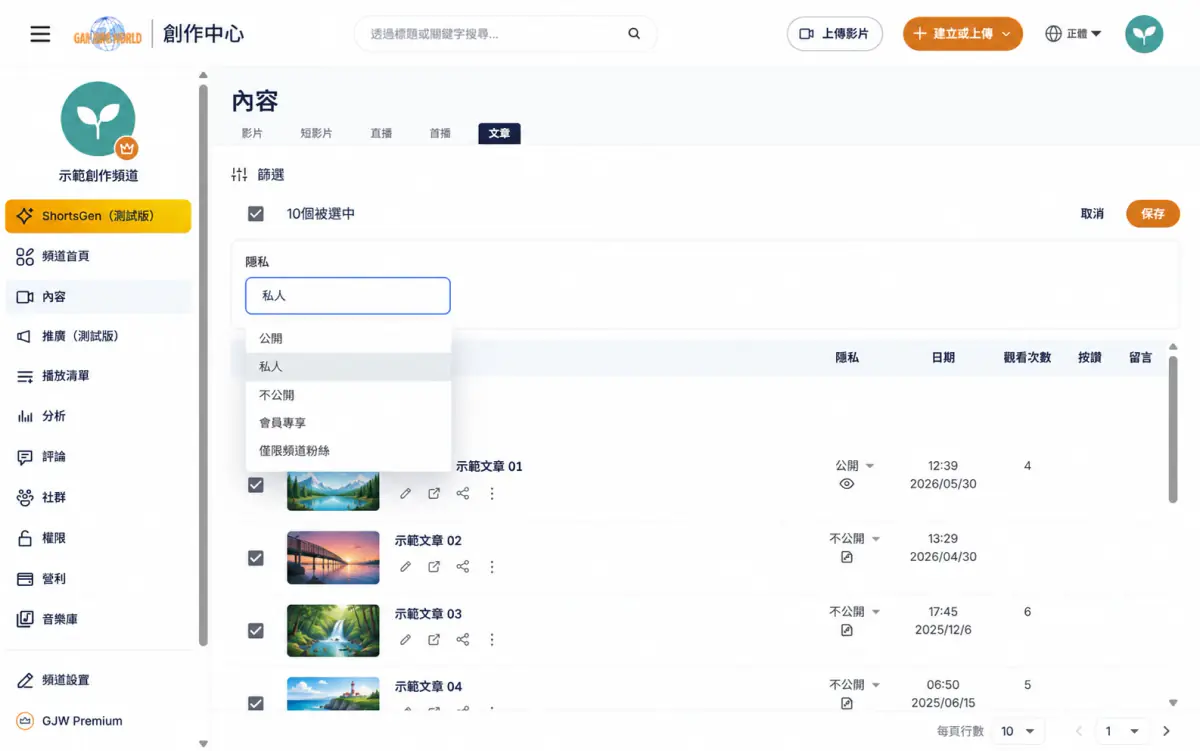The image size is (1200, 751).
Task: Click the 上傳影片 button
Action: tap(835, 34)
